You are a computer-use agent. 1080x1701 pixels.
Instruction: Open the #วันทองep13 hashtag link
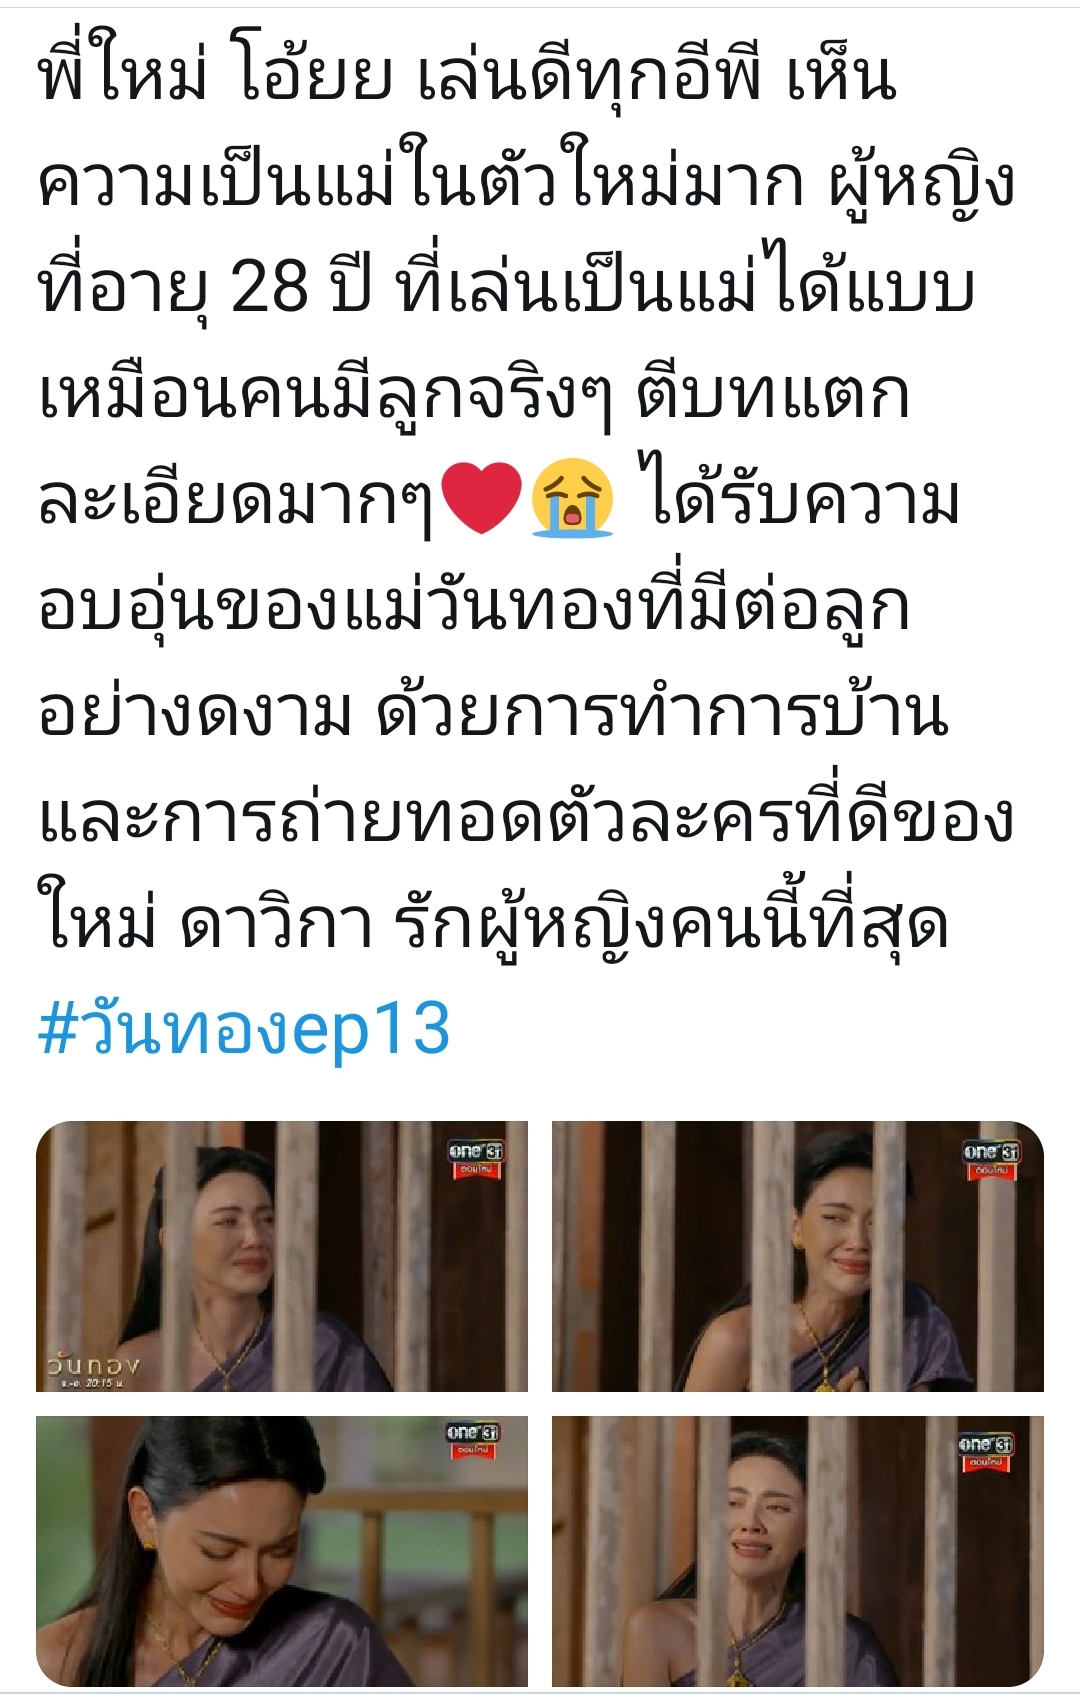point(244,1030)
